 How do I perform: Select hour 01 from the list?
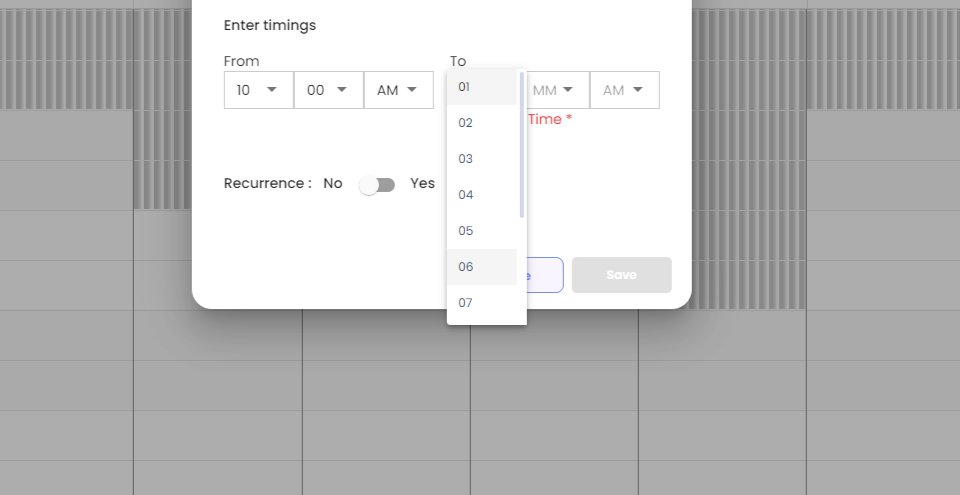click(482, 87)
